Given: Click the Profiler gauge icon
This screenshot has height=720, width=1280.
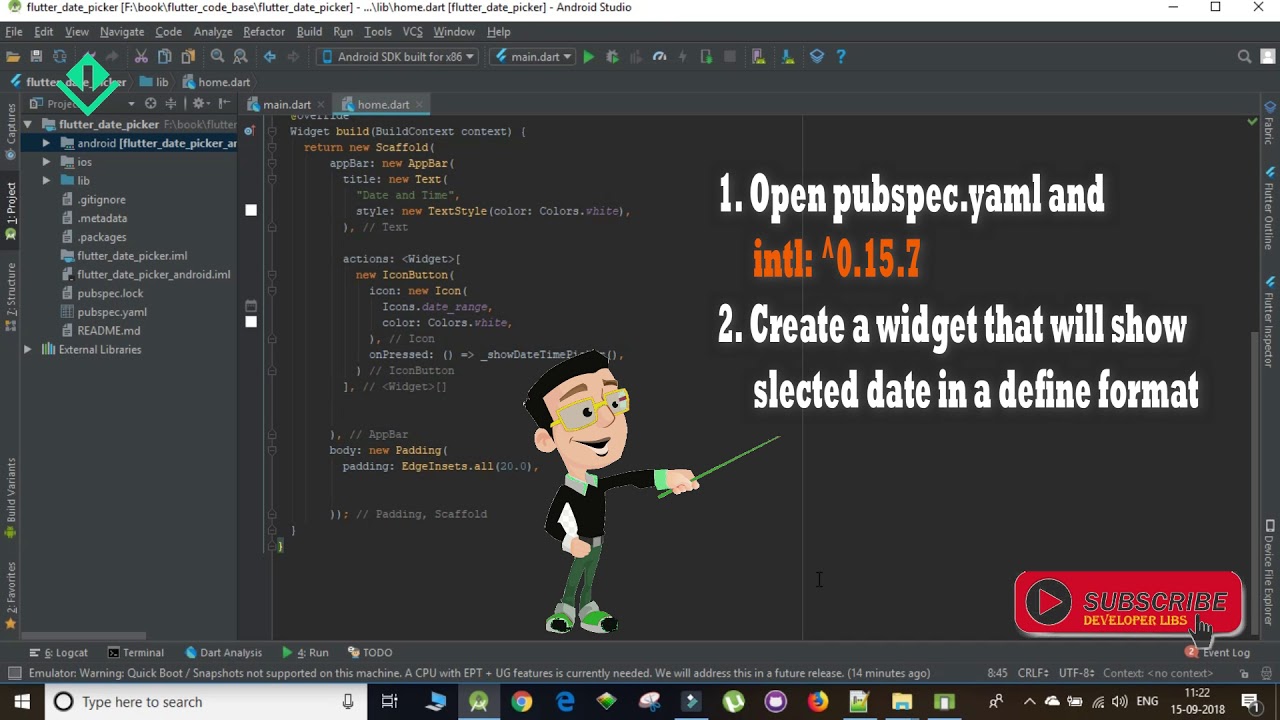Looking at the screenshot, I should [659, 57].
